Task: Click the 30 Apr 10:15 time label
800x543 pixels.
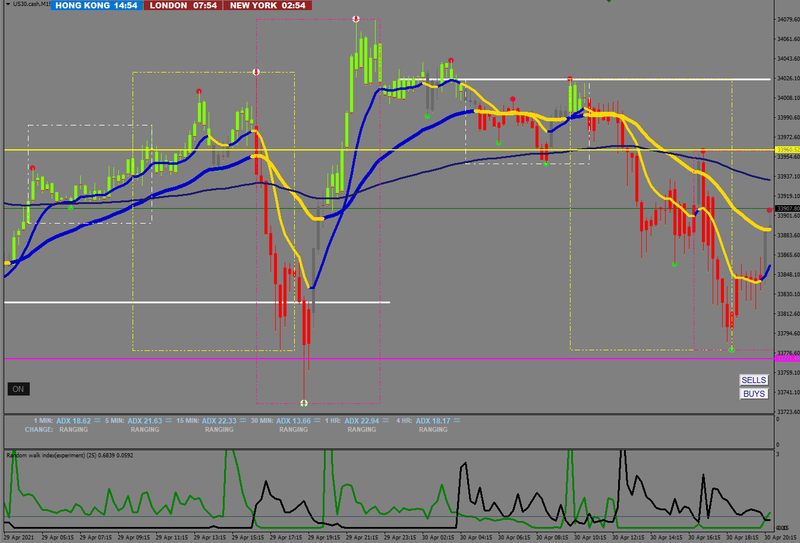Action: coord(590,538)
